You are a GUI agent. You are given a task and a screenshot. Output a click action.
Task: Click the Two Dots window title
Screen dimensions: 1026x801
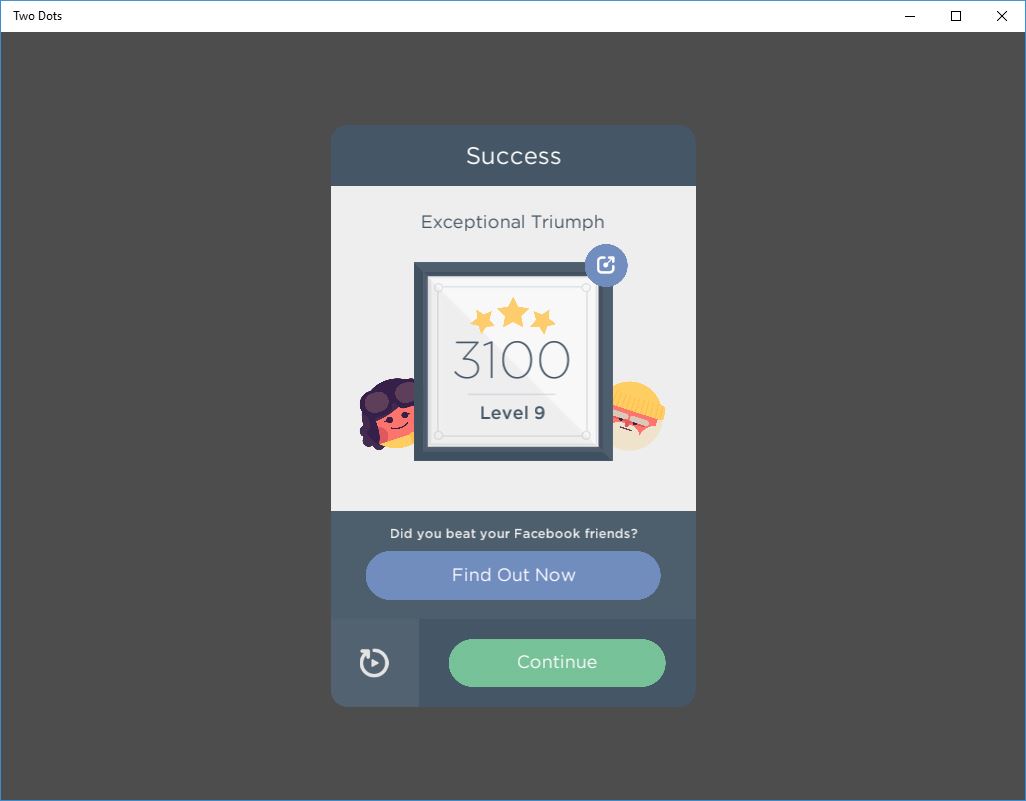37,16
